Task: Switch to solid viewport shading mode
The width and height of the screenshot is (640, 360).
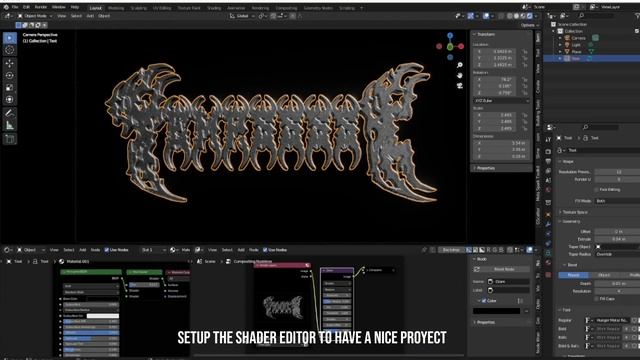Action: click(516, 16)
